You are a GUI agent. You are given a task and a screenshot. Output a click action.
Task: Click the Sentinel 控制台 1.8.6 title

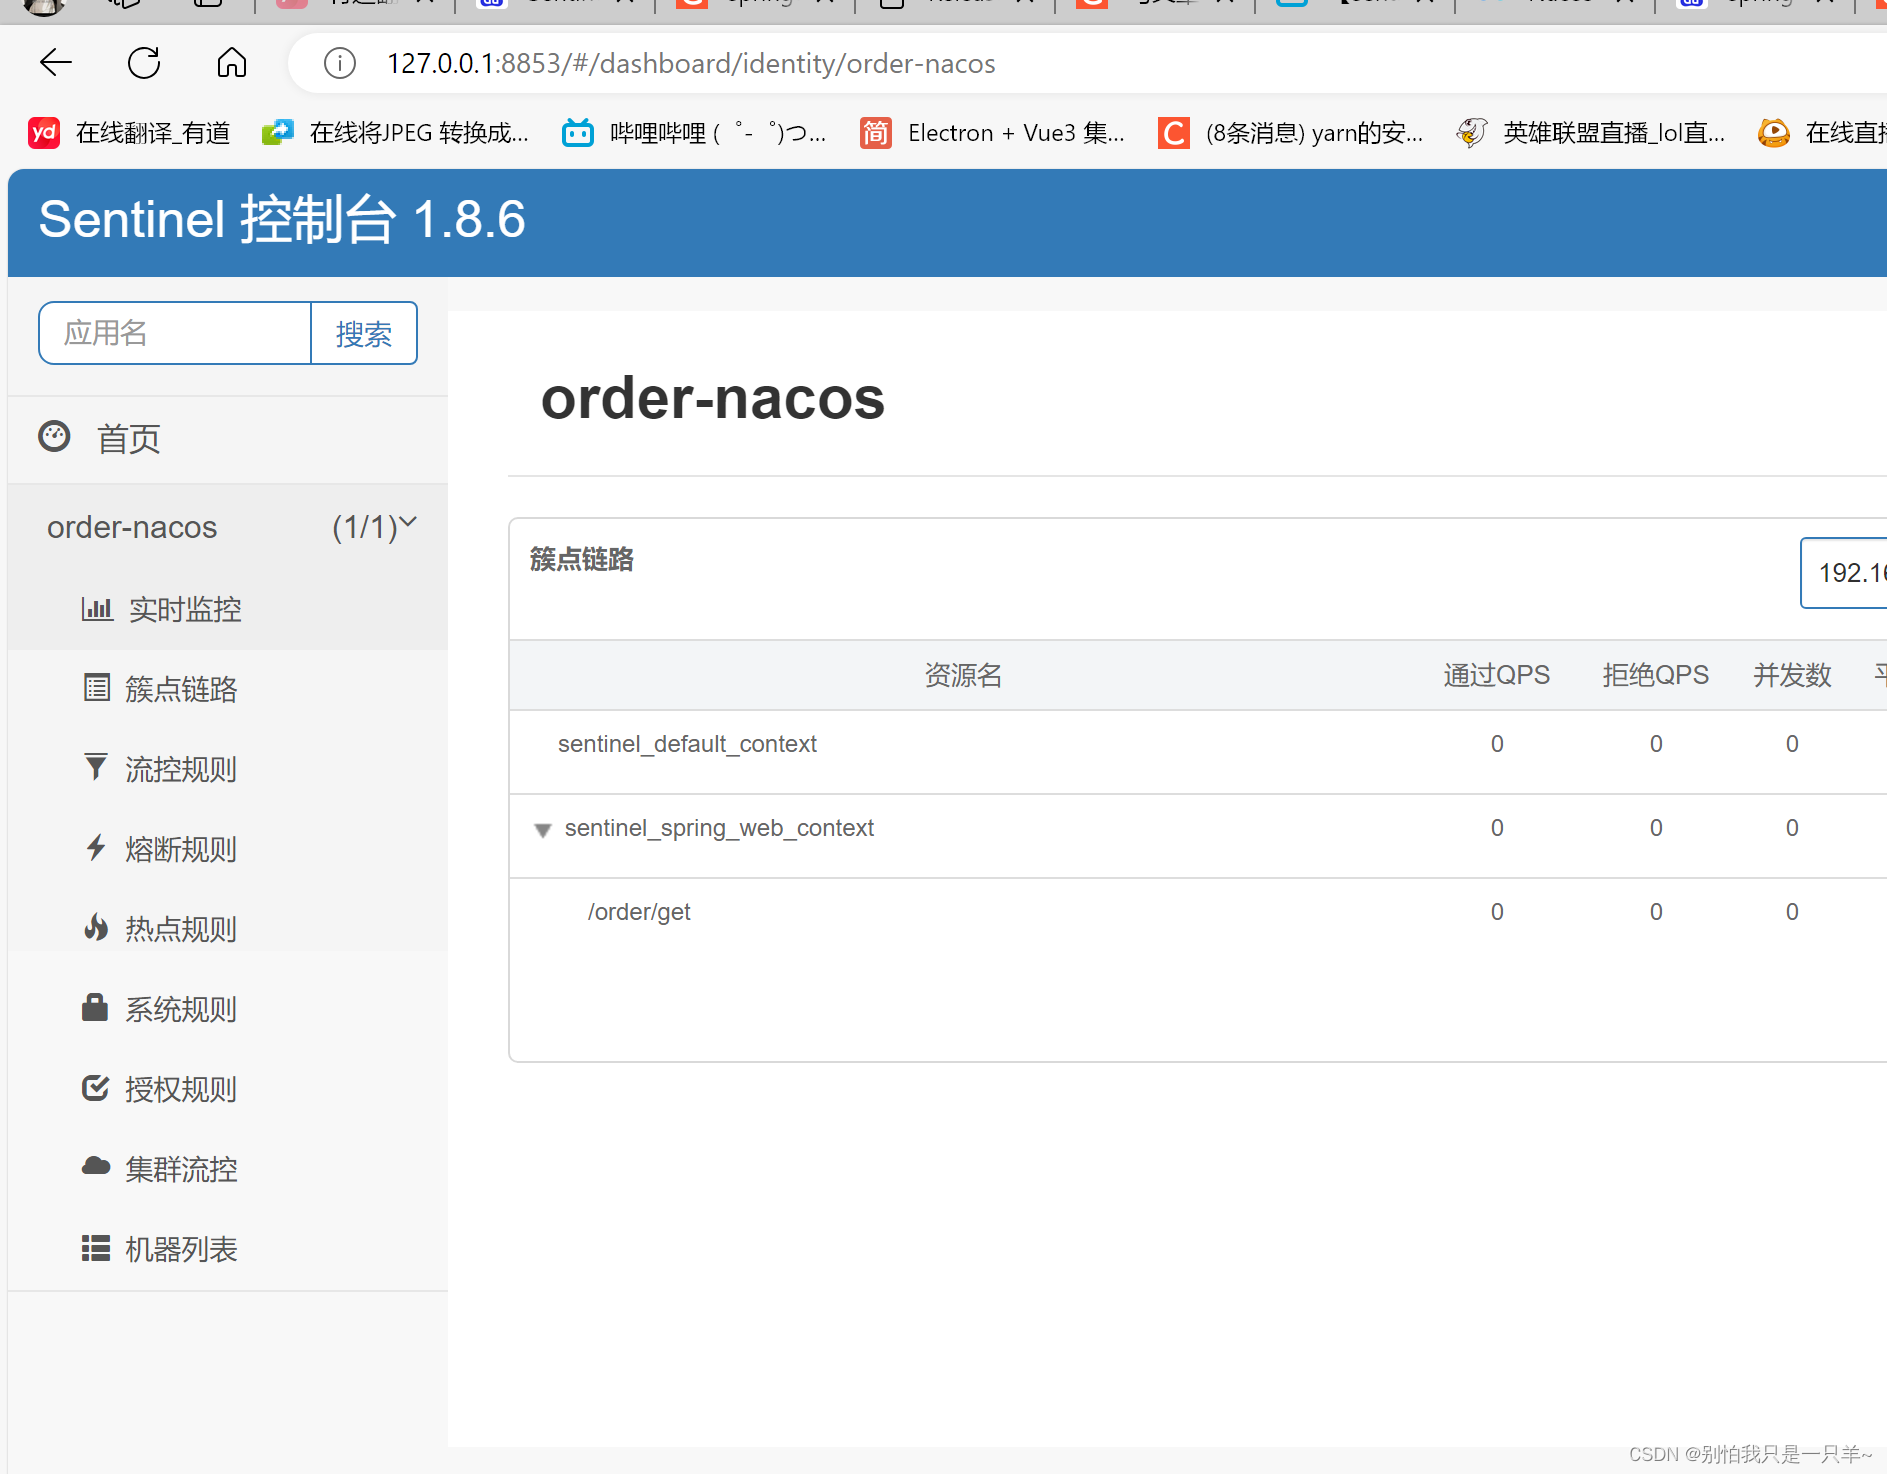(282, 219)
